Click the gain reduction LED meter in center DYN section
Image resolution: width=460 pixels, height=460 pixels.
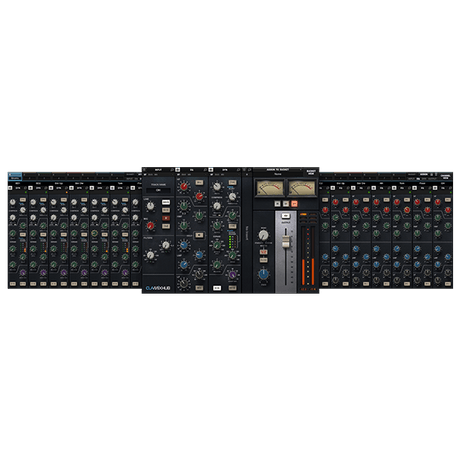coord(231,242)
